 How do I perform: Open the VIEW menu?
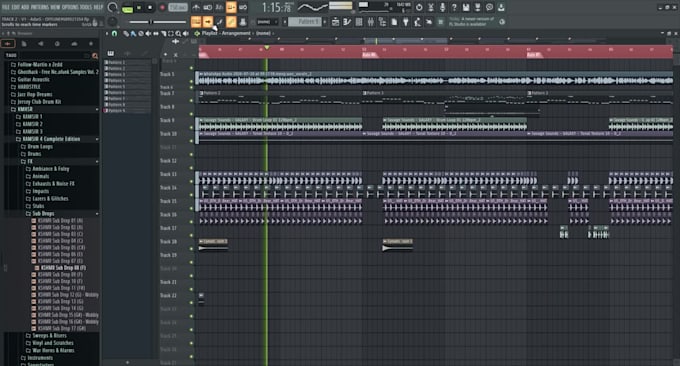(56, 7)
